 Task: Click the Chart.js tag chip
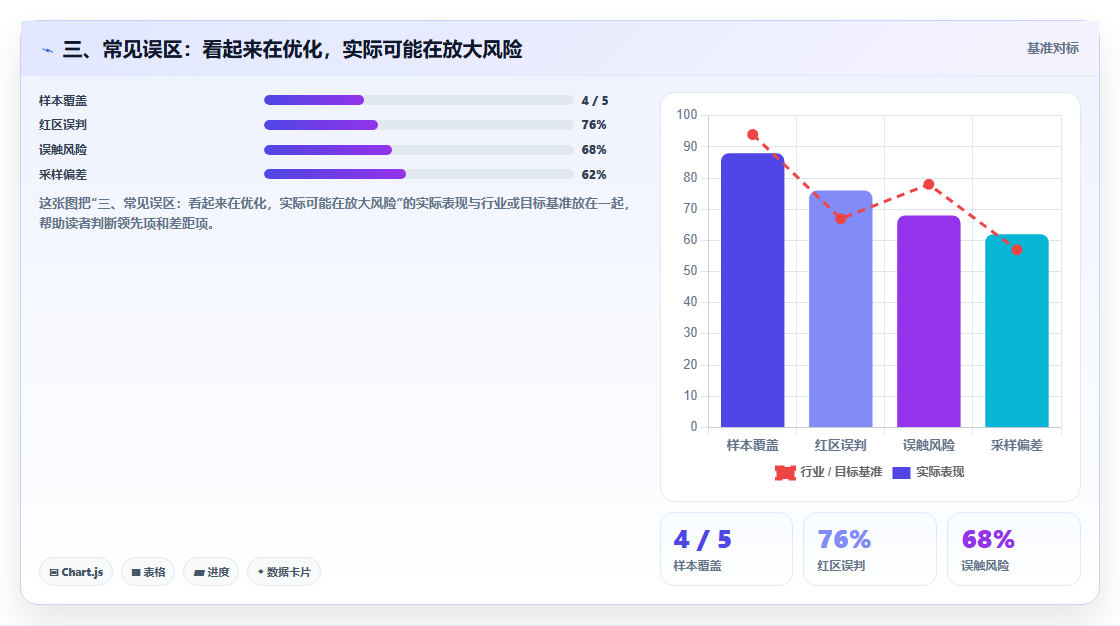pos(76,572)
